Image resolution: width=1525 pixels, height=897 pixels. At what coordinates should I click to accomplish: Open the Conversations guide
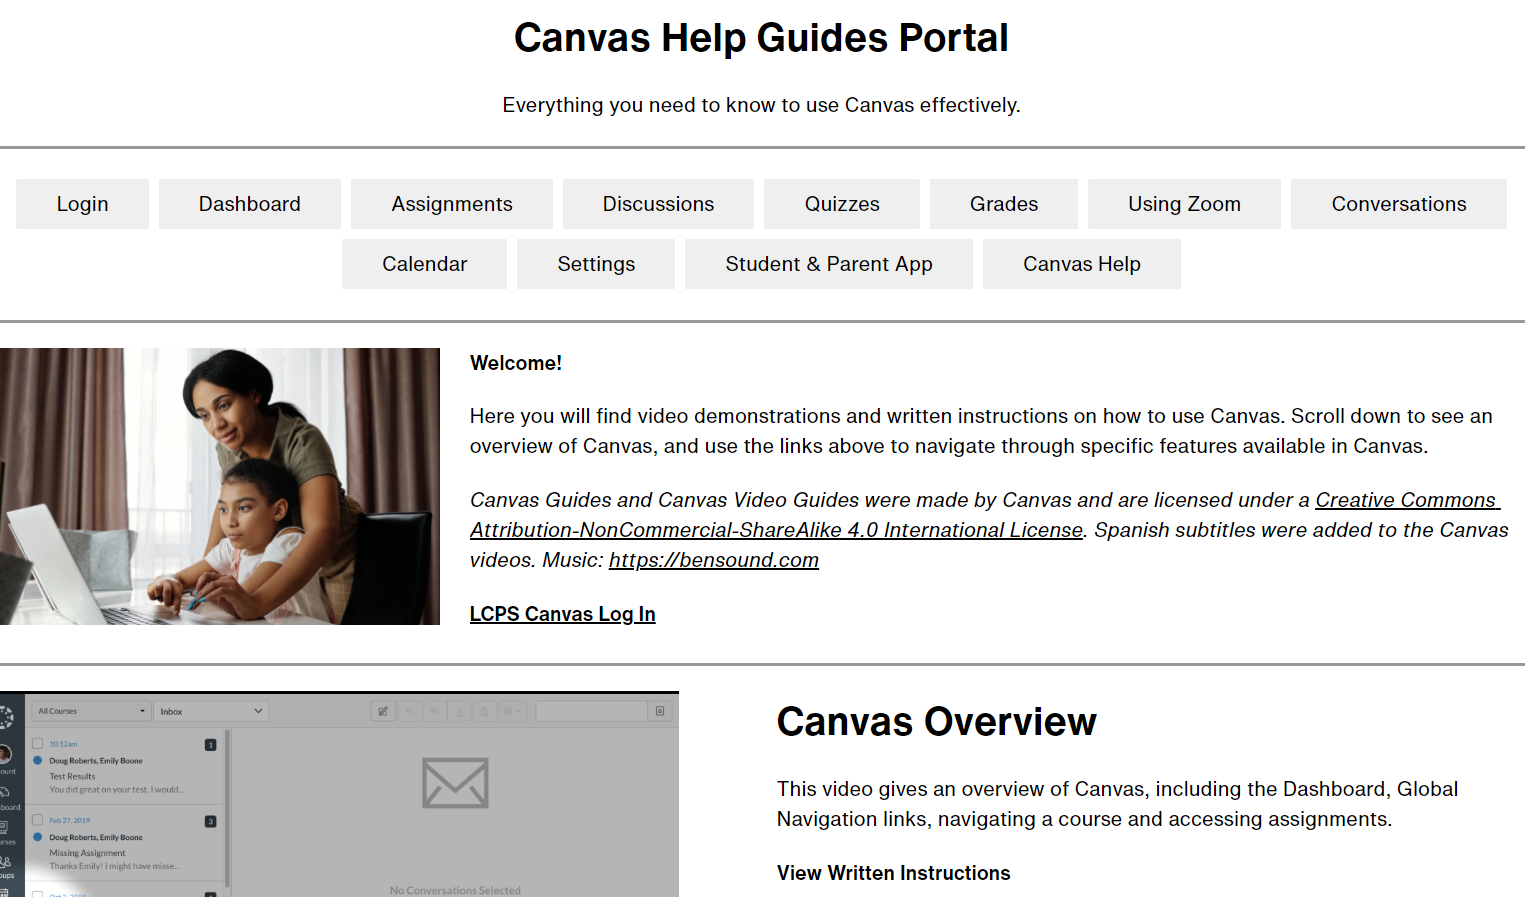(1399, 204)
